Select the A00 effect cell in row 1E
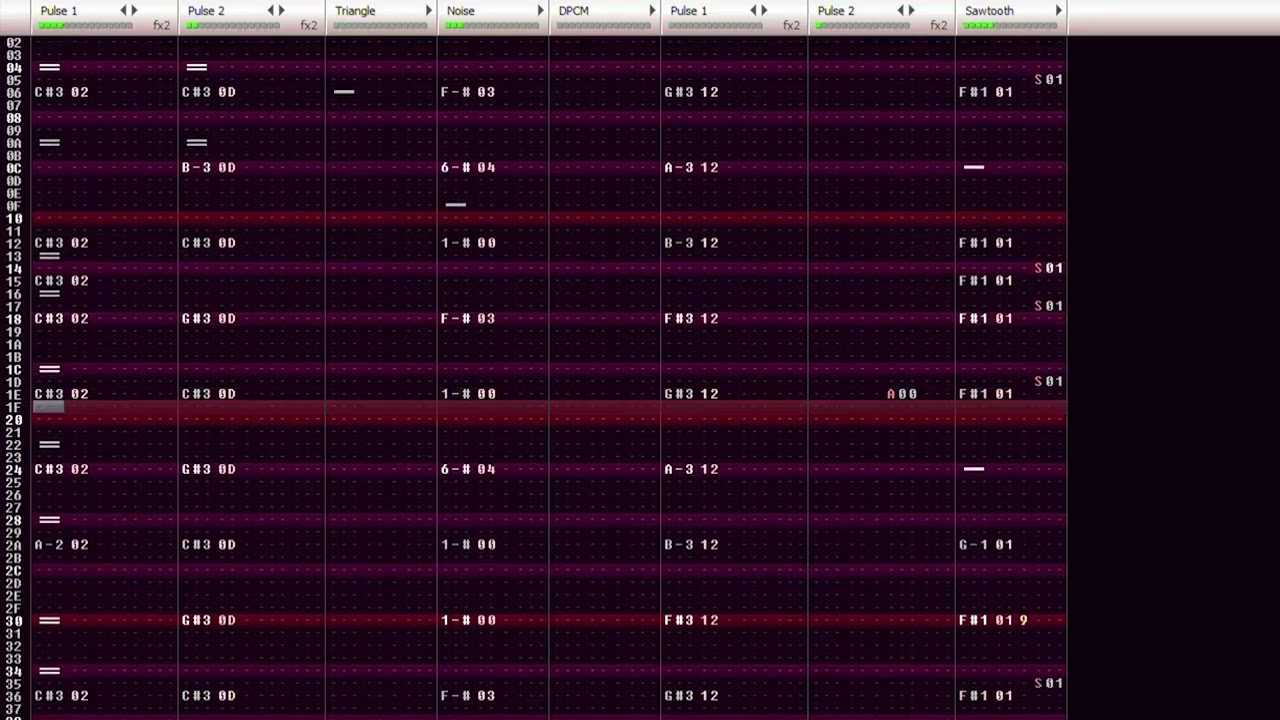1280x720 pixels. (x=902, y=394)
